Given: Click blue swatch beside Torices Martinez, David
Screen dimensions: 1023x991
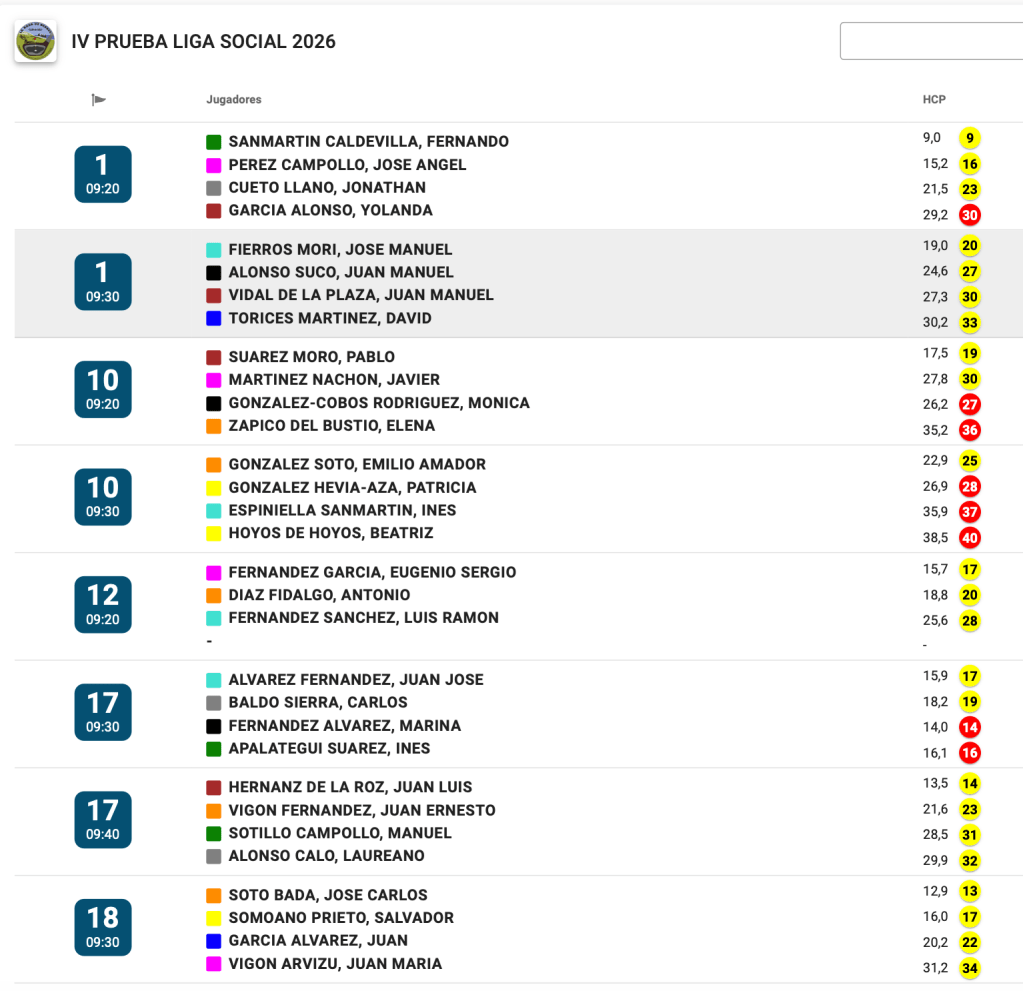Looking at the screenshot, I should coord(213,319).
